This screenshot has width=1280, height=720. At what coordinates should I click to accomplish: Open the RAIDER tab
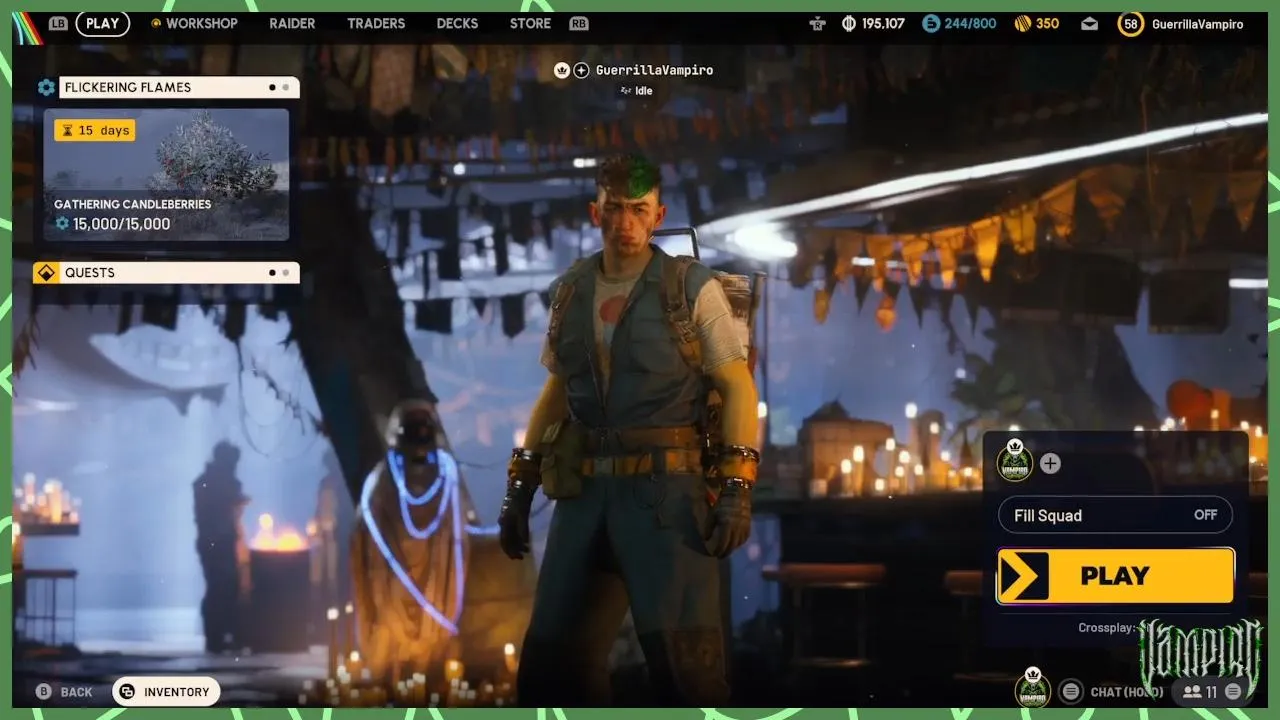[292, 23]
